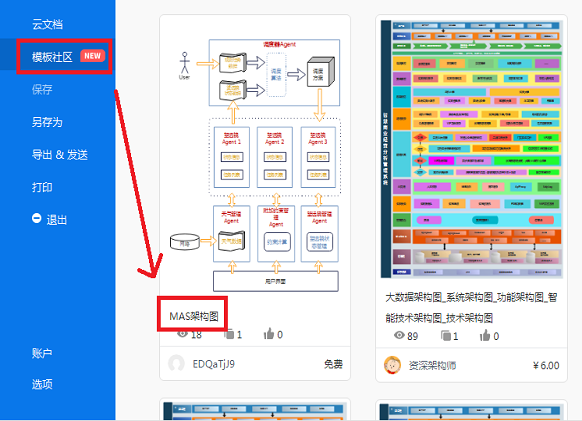Screen dimensions: 582x421
Task: Open 账户 settings
Action: coord(42,353)
